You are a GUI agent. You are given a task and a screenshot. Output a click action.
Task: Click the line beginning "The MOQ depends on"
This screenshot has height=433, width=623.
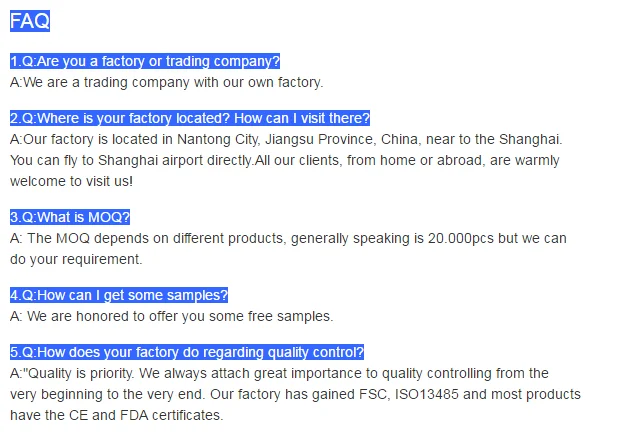(x=288, y=238)
